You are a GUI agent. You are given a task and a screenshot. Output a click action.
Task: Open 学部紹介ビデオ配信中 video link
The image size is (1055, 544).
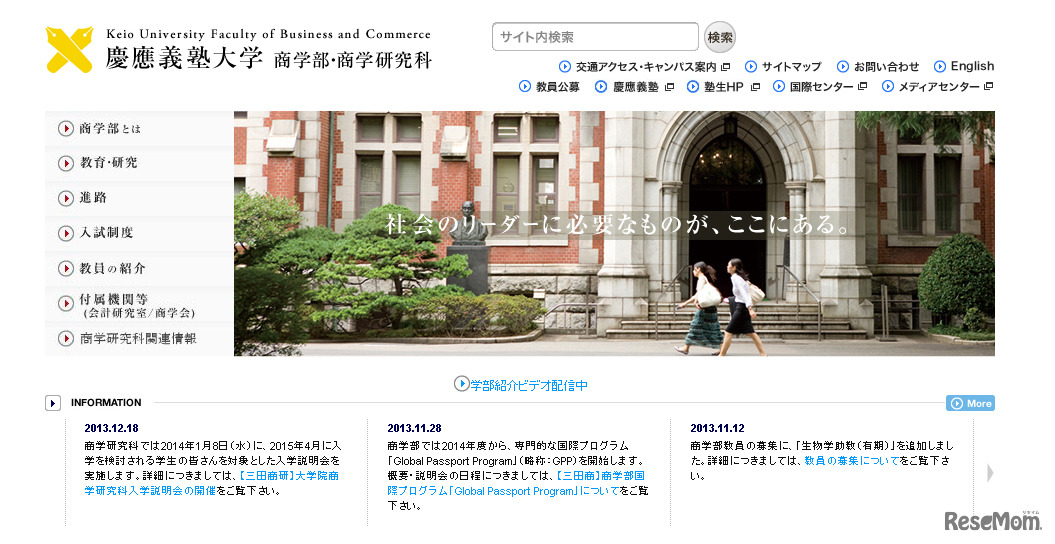pyautogui.click(x=529, y=385)
